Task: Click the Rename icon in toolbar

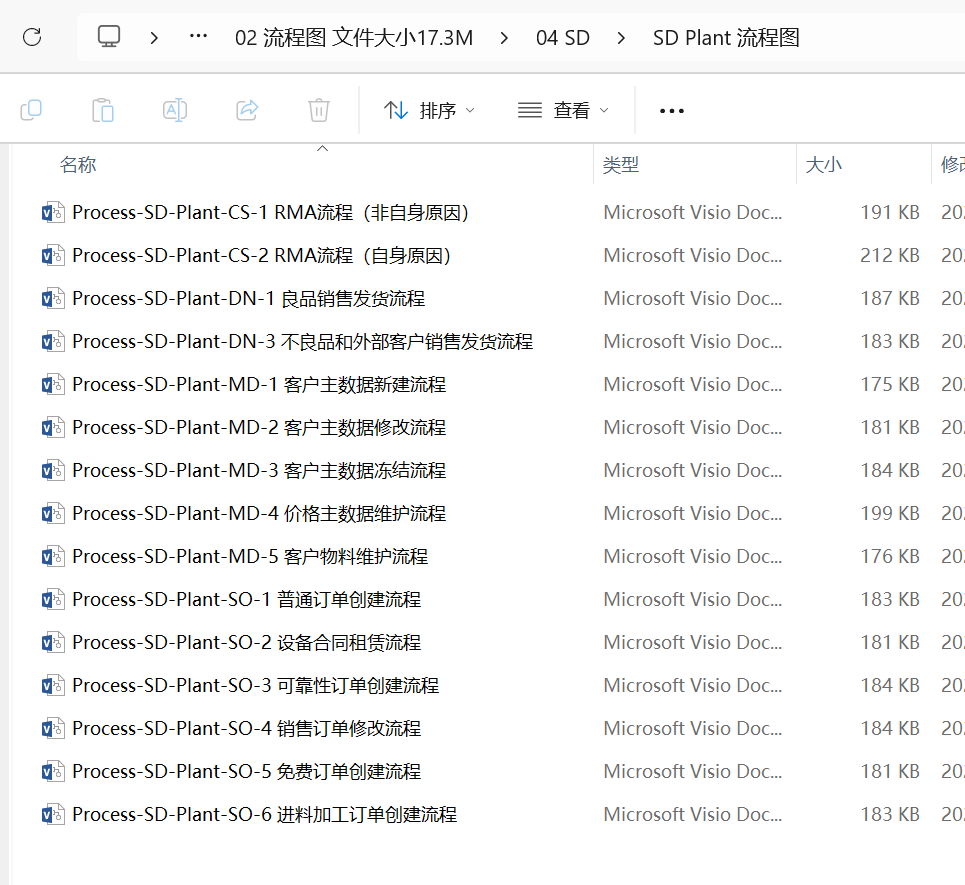Action: [175, 110]
